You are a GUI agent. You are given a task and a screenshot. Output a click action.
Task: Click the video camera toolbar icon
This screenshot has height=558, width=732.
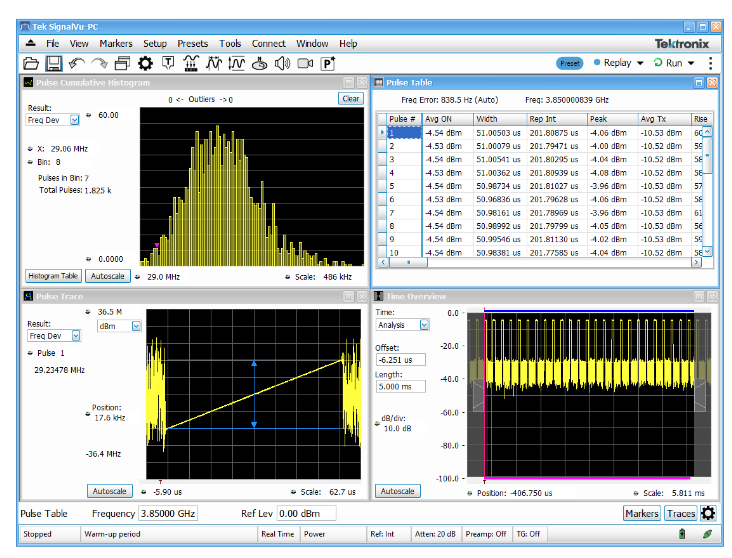tap(305, 63)
